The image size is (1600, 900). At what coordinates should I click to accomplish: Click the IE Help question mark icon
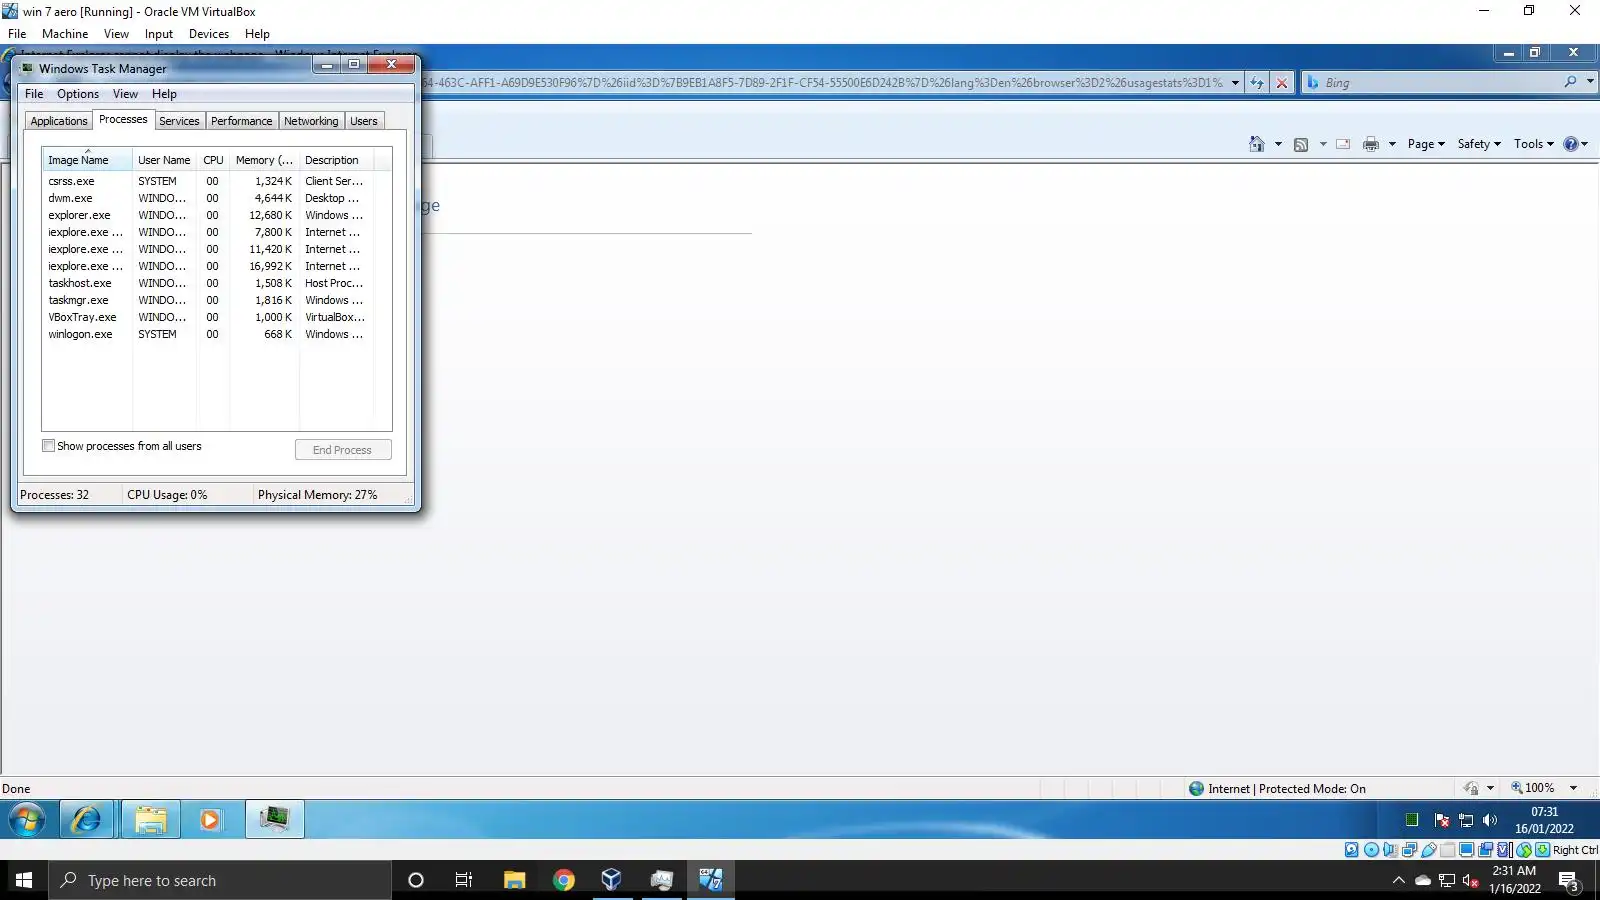[1571, 144]
